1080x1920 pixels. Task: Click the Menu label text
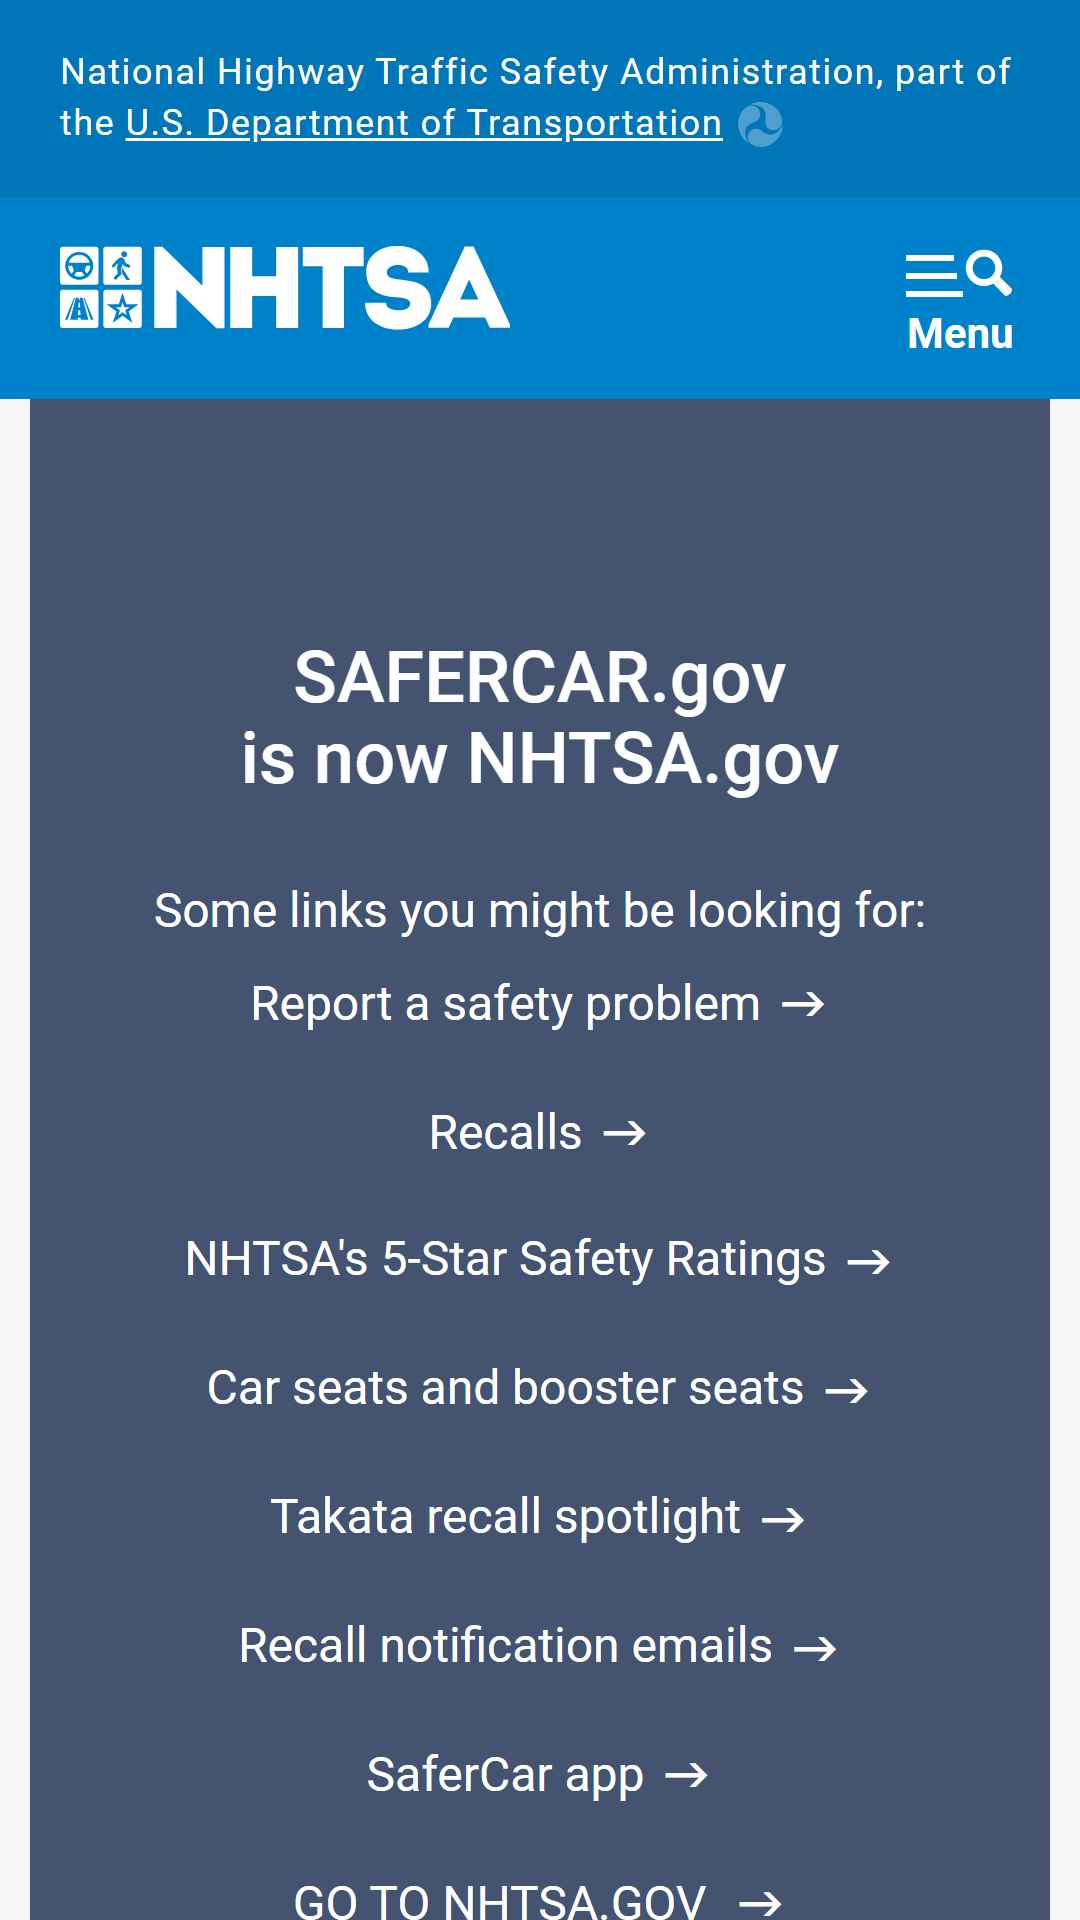[960, 334]
